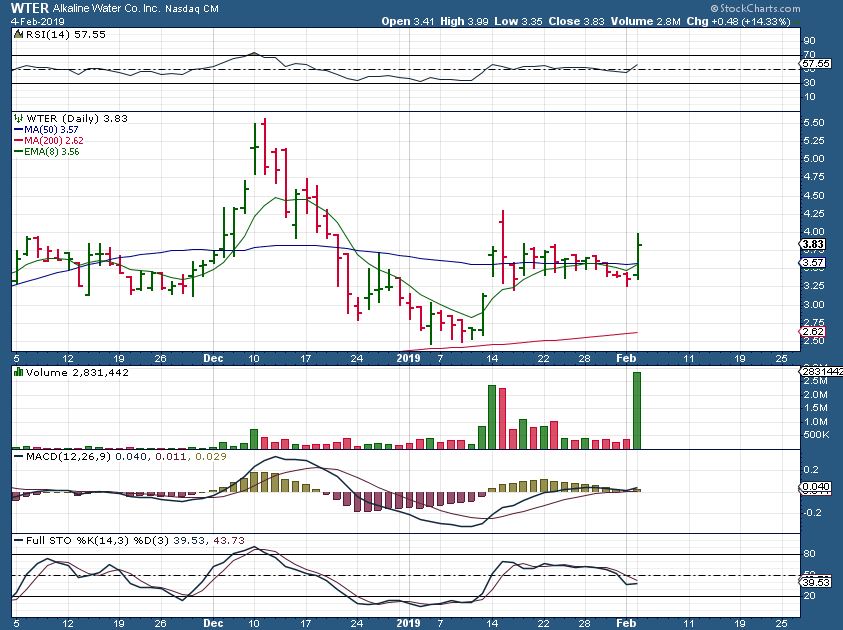The height and width of the screenshot is (630, 843).
Task: Click the 2.62 MA(200) tag on price axis
Action: coord(813,331)
